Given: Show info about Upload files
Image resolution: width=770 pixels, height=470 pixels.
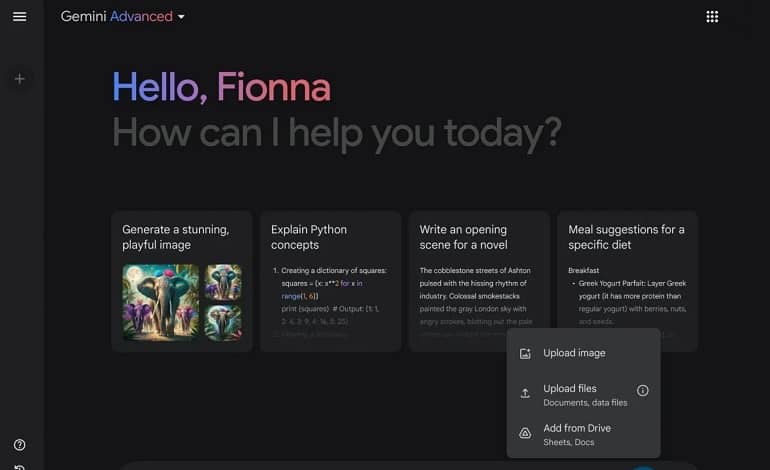Looking at the screenshot, I should pos(642,390).
